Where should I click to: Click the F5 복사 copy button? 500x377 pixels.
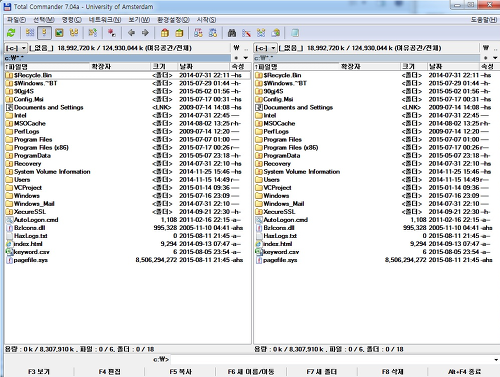click(x=180, y=372)
